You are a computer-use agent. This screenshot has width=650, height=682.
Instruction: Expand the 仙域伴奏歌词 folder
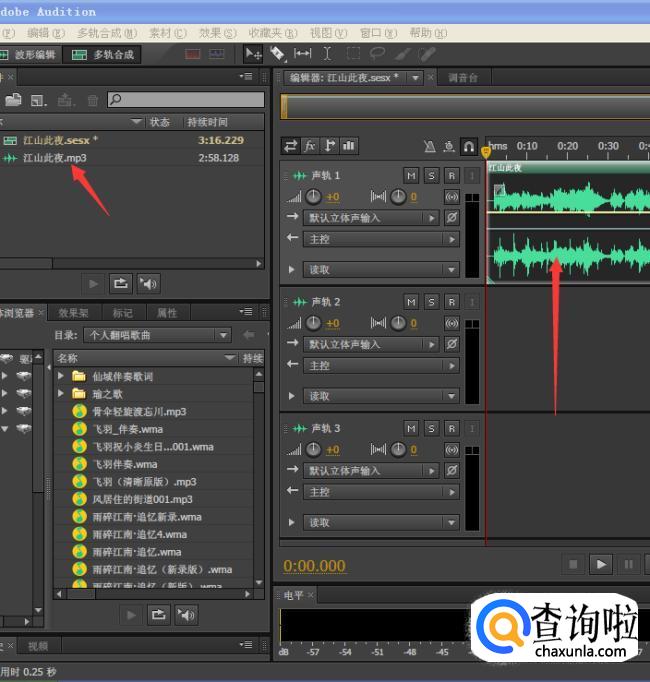[x=62, y=377]
